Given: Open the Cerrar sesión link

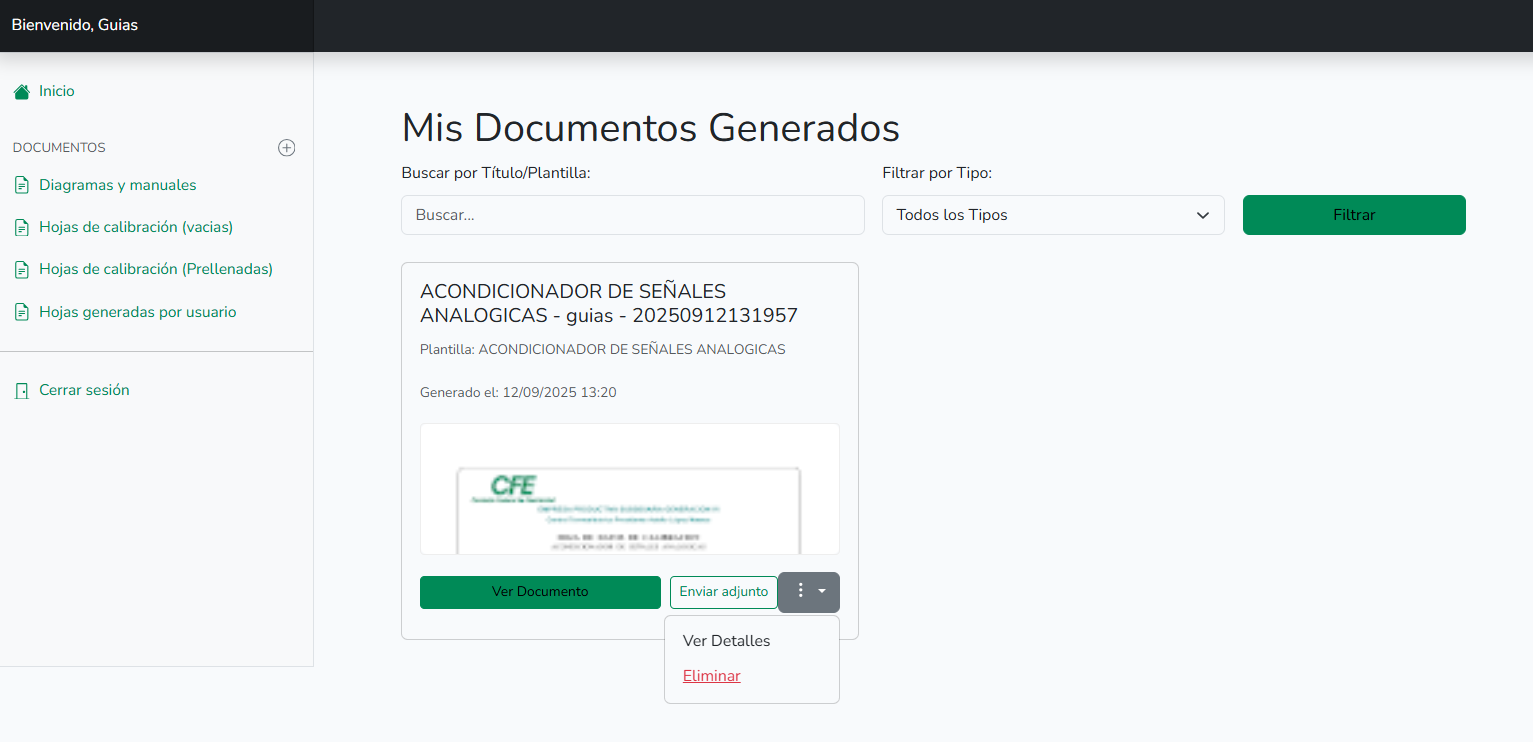Looking at the screenshot, I should 84,390.
